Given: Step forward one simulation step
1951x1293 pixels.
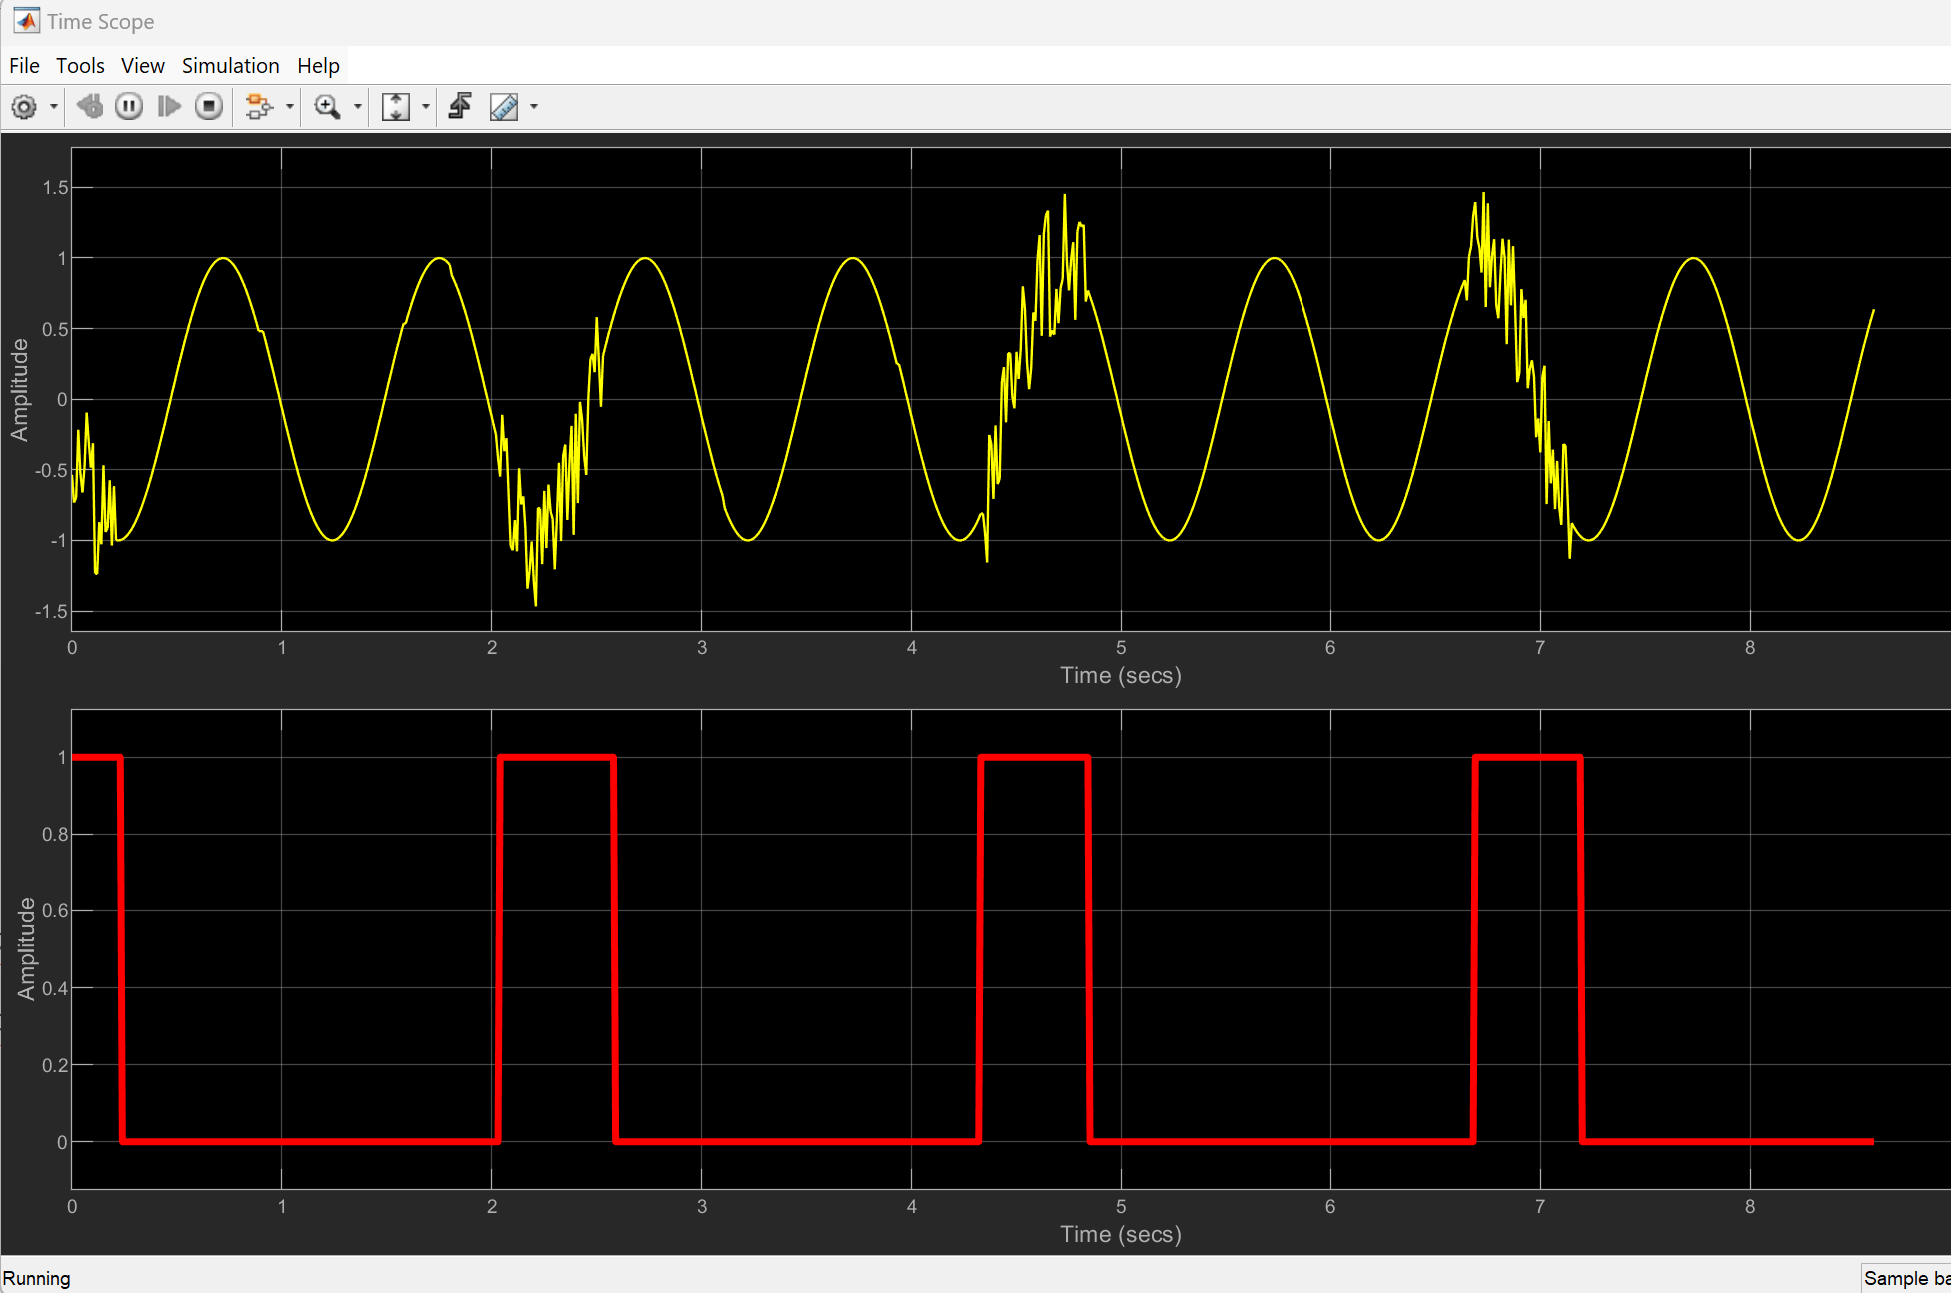Looking at the screenshot, I should point(168,107).
